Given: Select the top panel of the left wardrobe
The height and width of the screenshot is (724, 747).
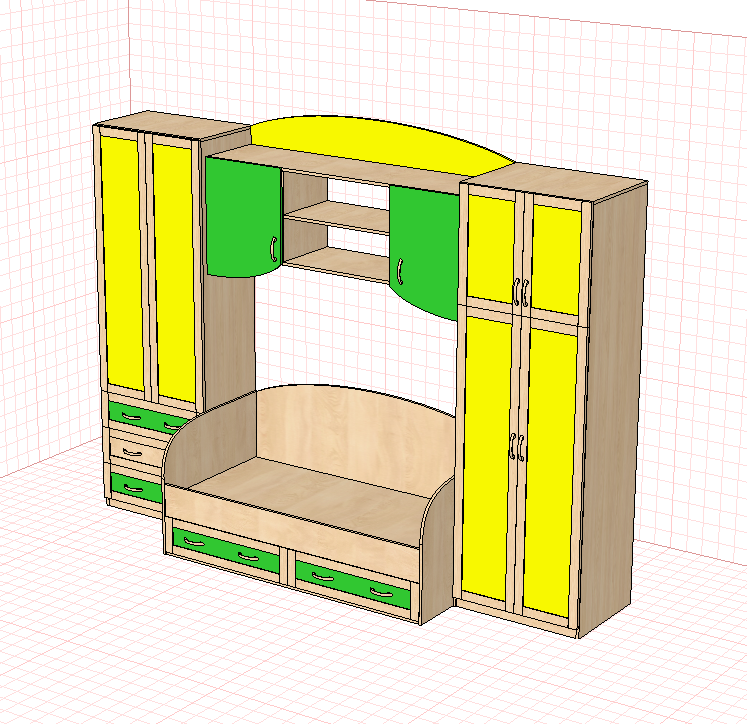Looking at the screenshot, I should click(x=174, y=123).
